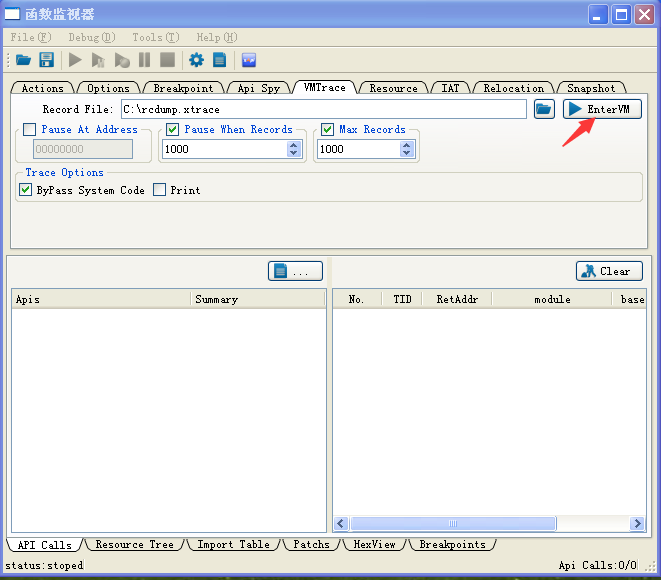Click the scrollbar left arrow in call list
Viewport: 661px width, 580px height.
[341, 524]
